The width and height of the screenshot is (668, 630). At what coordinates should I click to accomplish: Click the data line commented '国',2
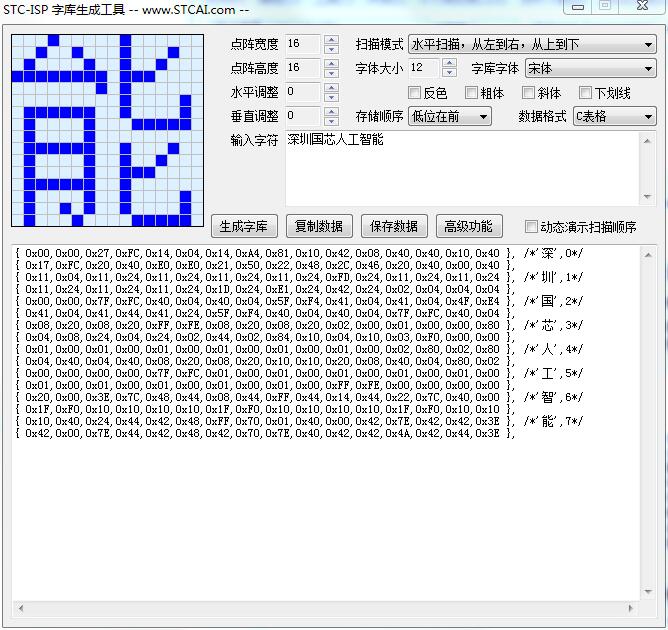[x=298, y=301]
